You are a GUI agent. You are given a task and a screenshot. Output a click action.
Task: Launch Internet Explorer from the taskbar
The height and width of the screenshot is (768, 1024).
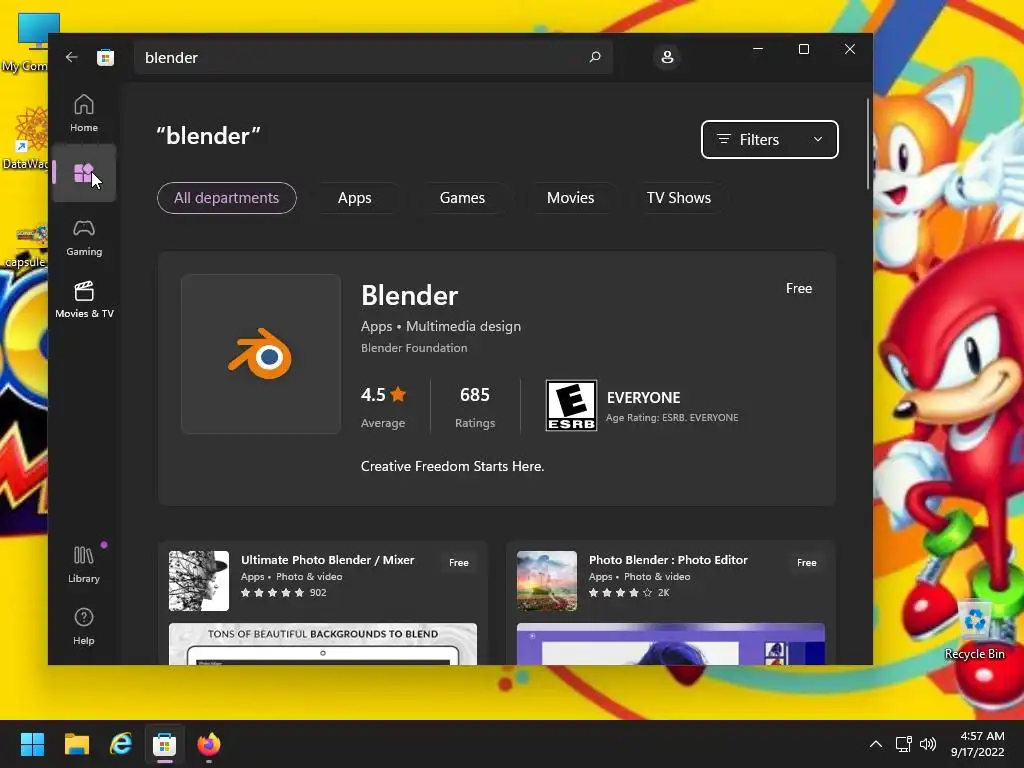pyautogui.click(x=121, y=744)
